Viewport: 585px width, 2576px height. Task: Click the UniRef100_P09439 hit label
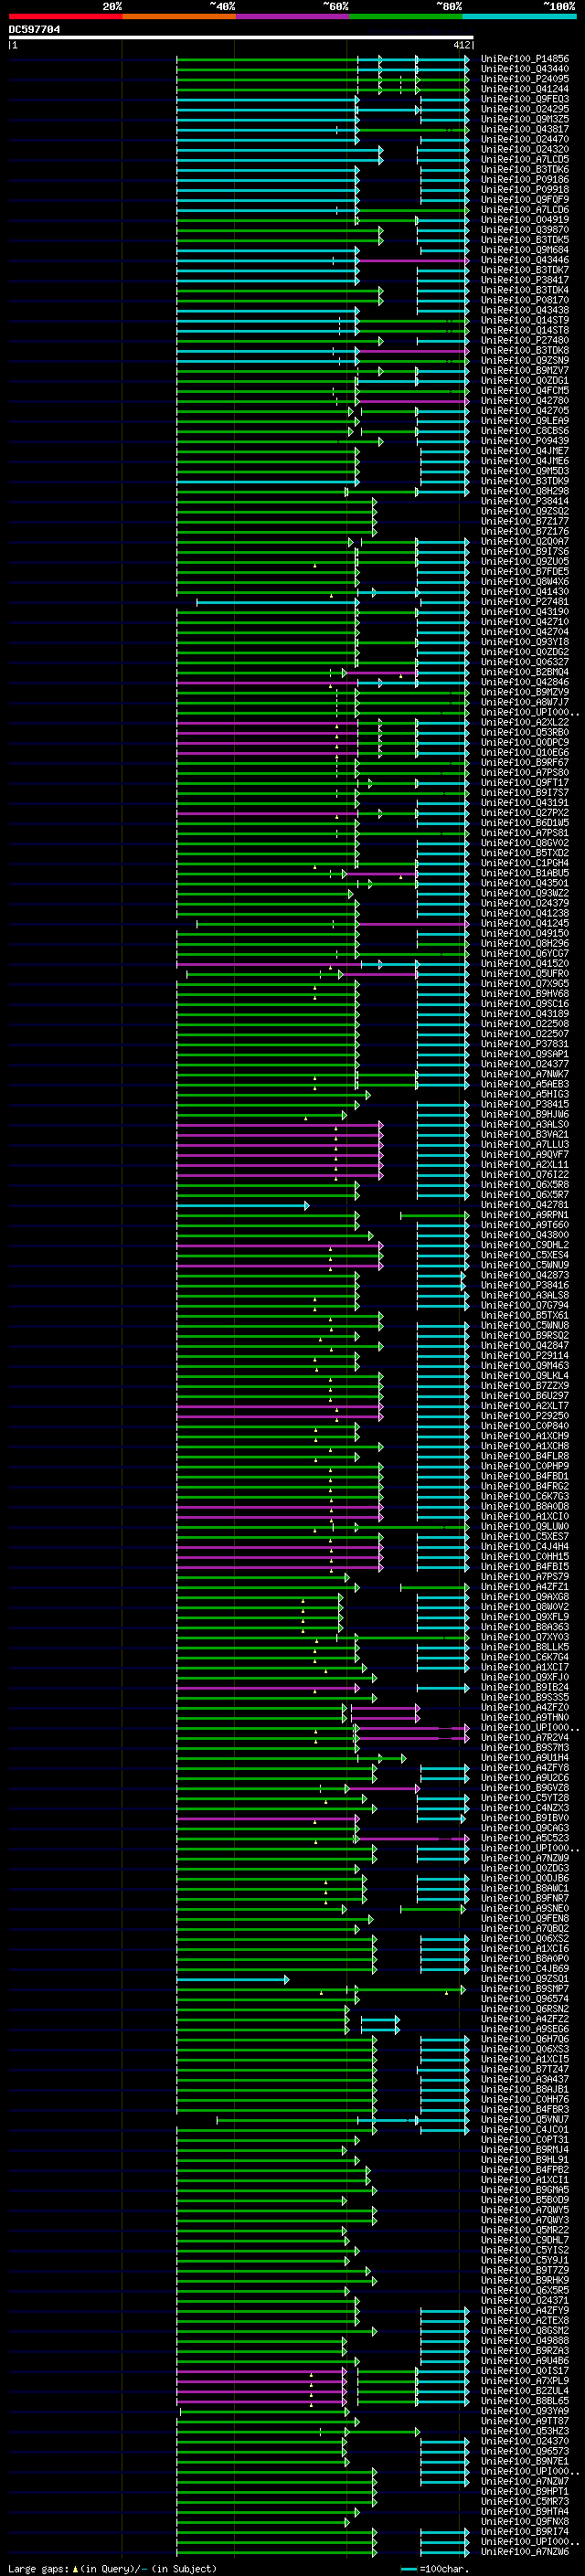[x=525, y=440]
